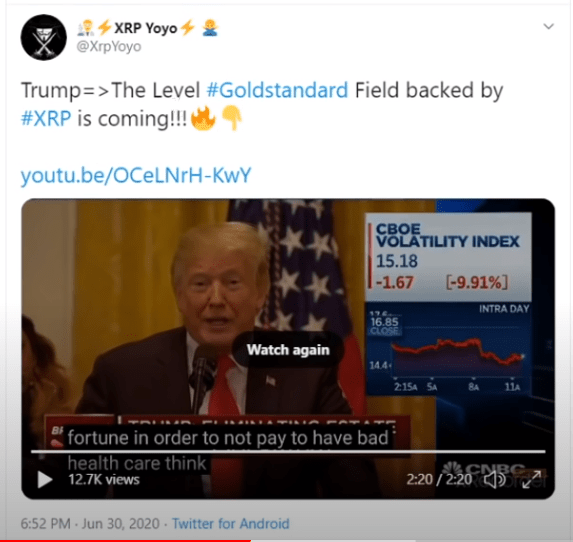
Task: Click the XRP Yoyo display name
Action: point(145,28)
